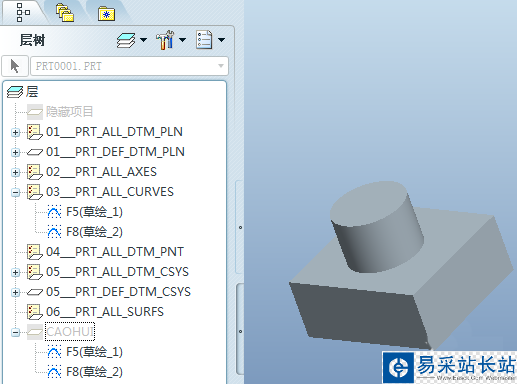Expand the 01__PRT_ALL_DTM_PLN layer
Screen dimensions: 517x384
[x=15, y=133]
